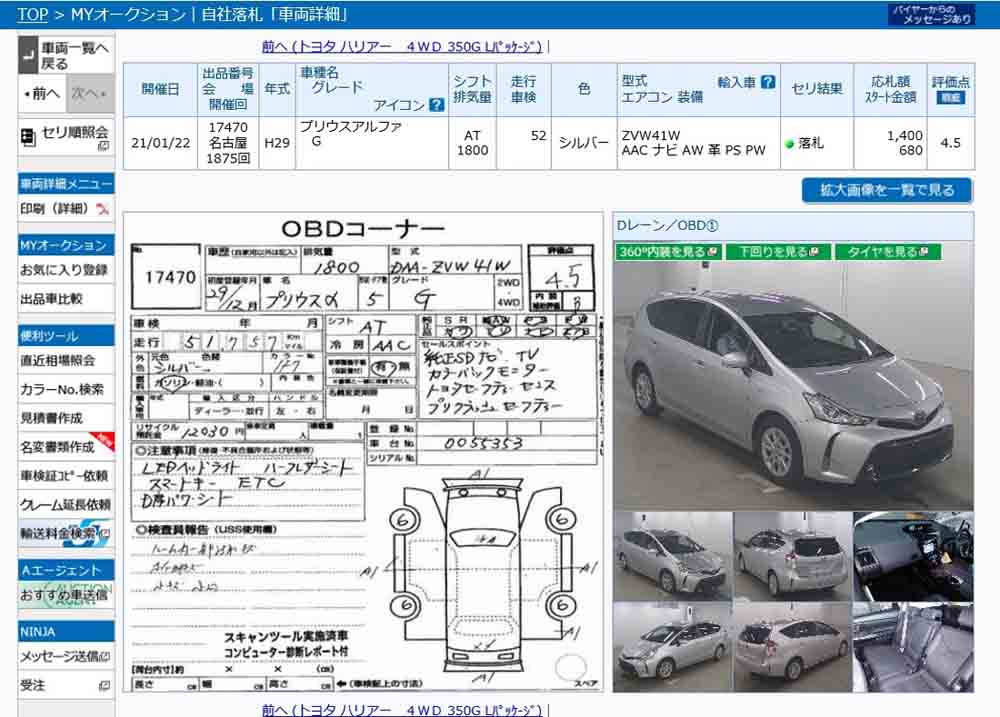The width and height of the screenshot is (1000, 717).
Task: Click the model year cell H29
Action: [277, 143]
